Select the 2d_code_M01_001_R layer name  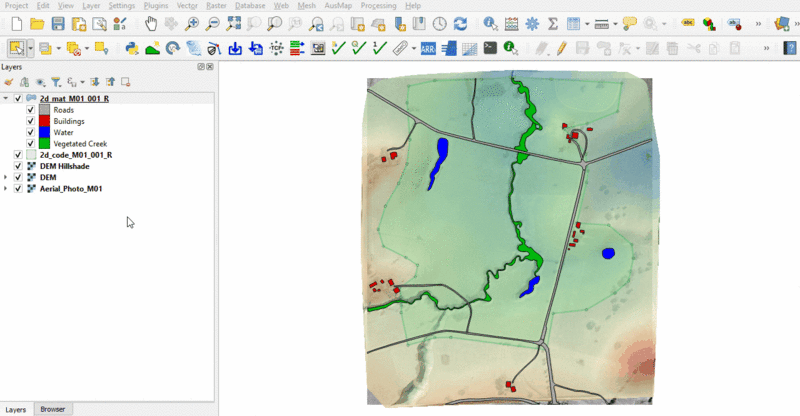click(75, 155)
